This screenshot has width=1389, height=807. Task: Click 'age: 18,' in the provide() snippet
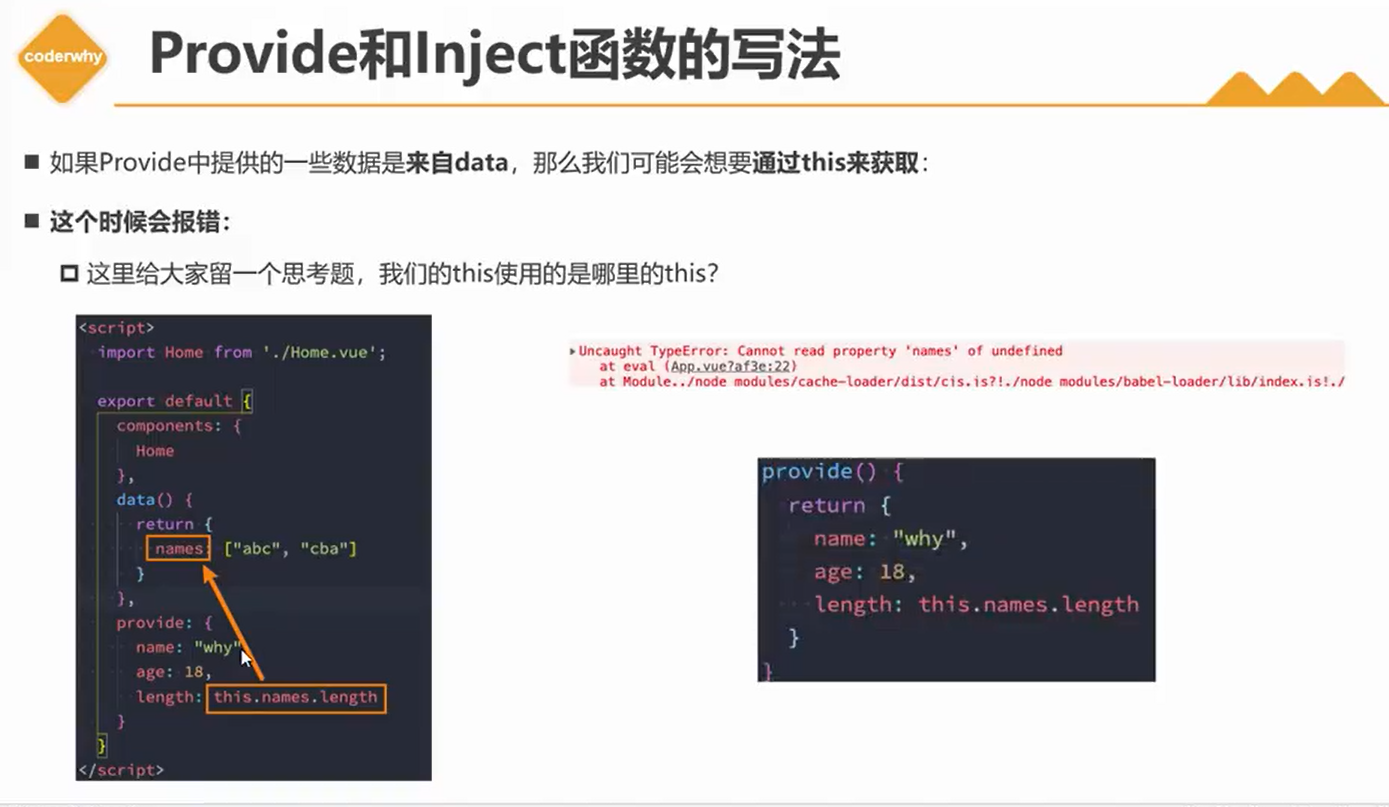865,572
